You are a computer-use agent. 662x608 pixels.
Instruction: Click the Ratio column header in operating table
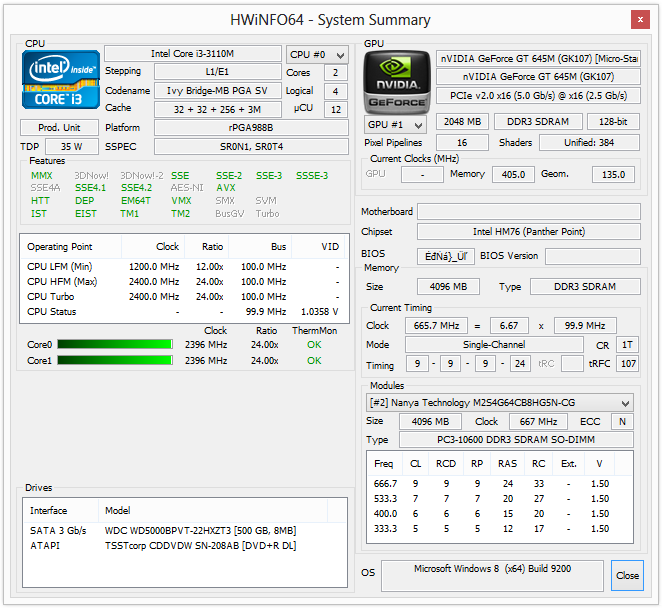click(x=206, y=247)
